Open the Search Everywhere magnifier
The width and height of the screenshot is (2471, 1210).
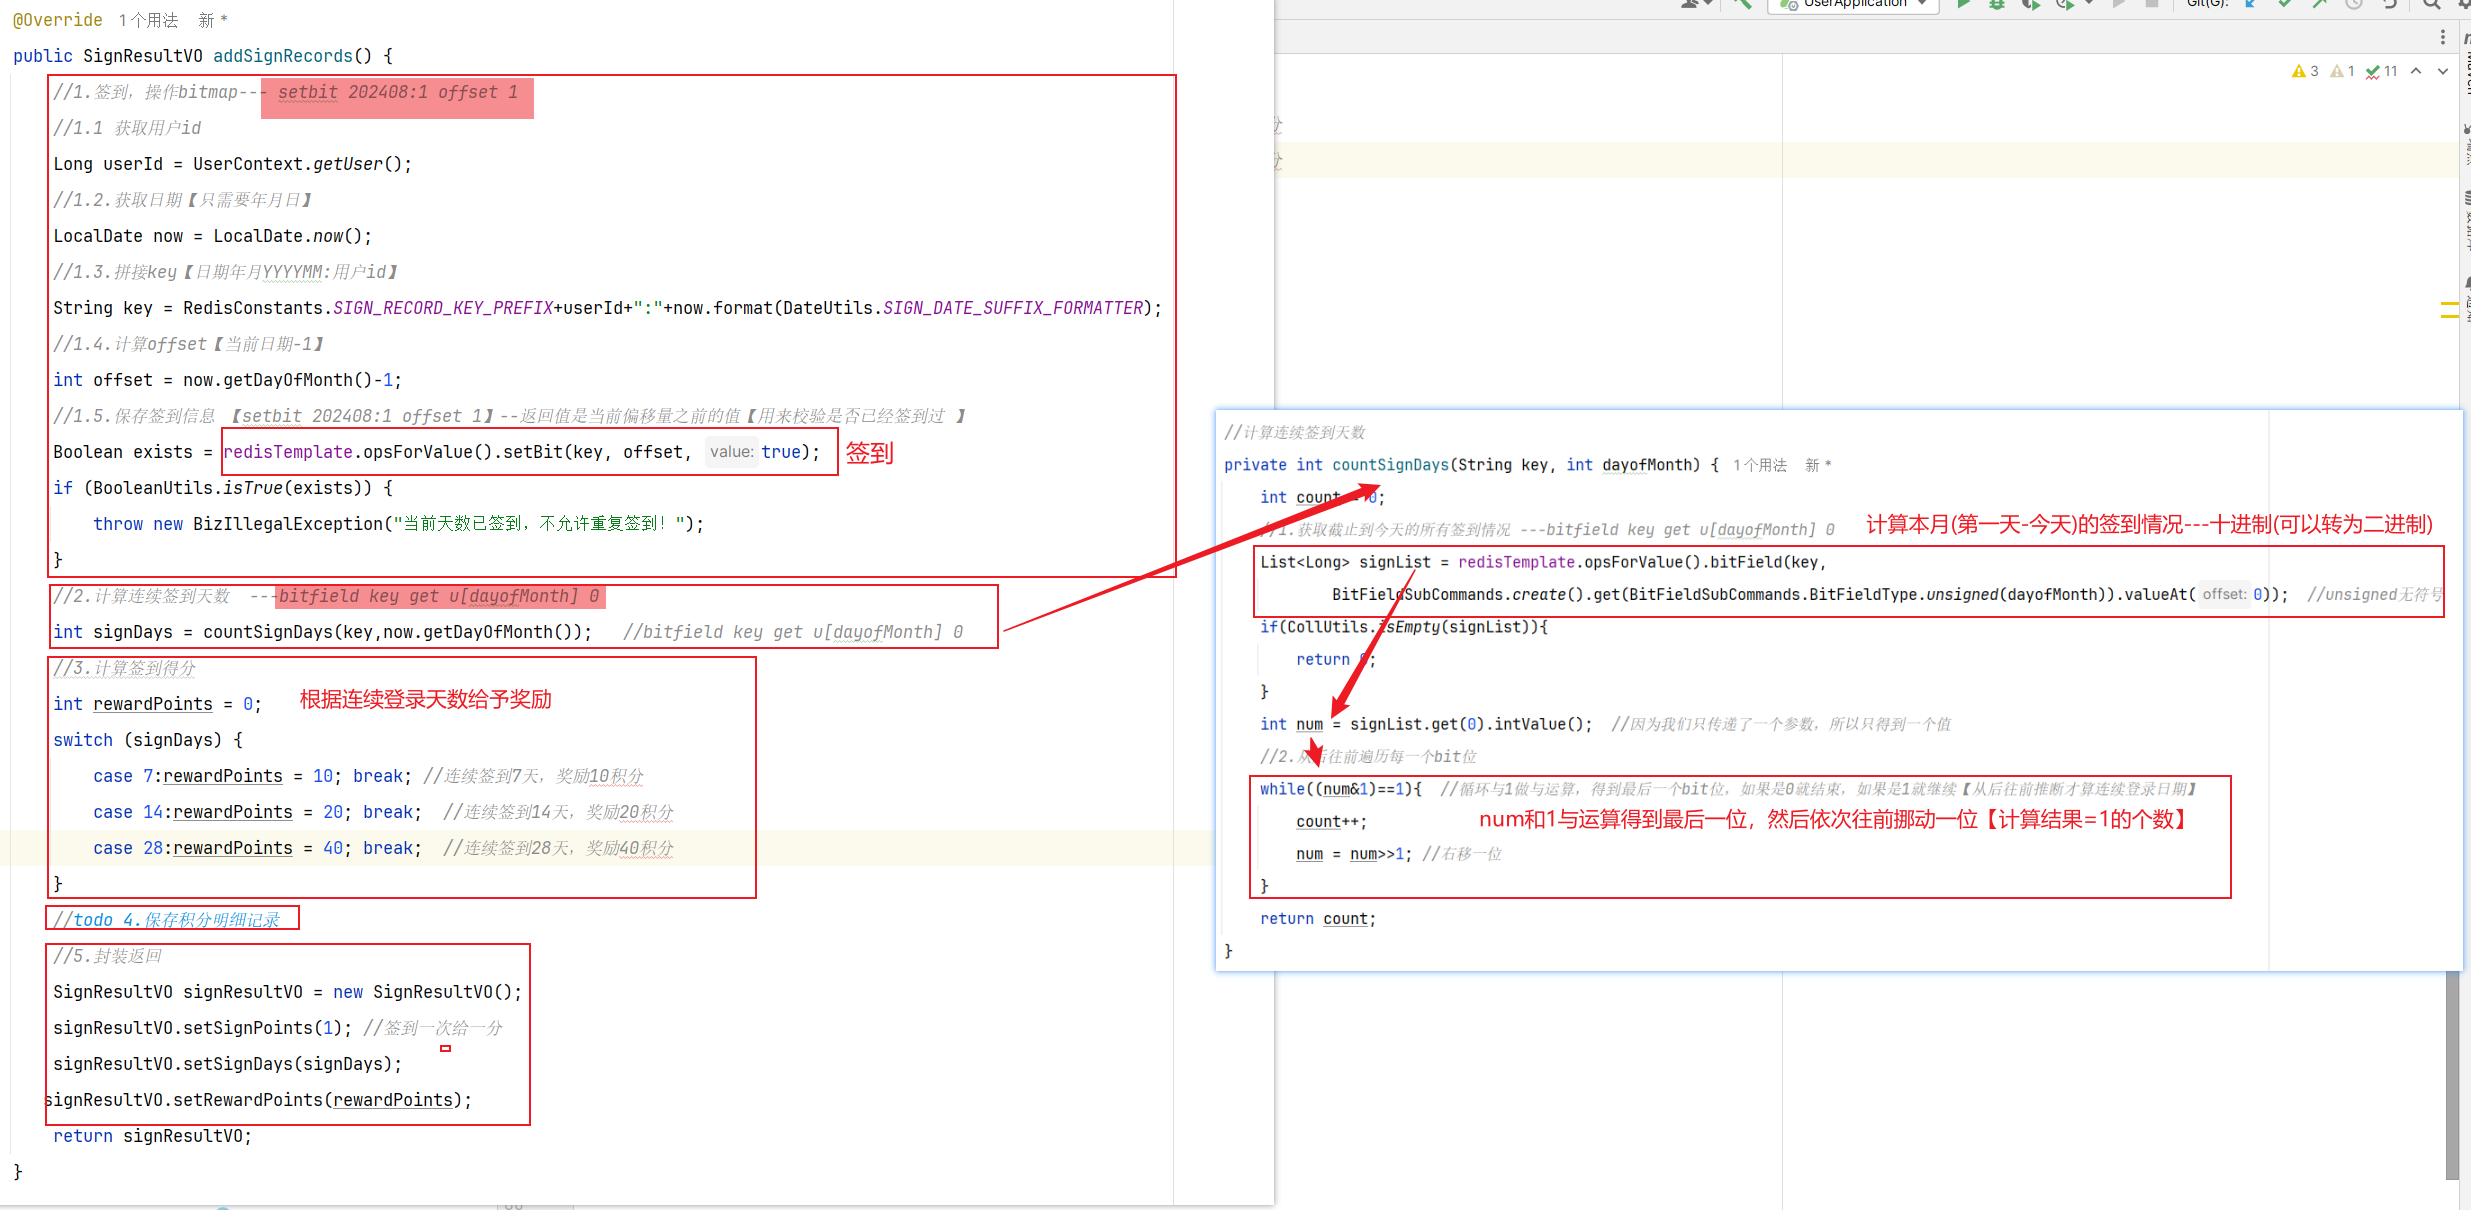(2431, 4)
